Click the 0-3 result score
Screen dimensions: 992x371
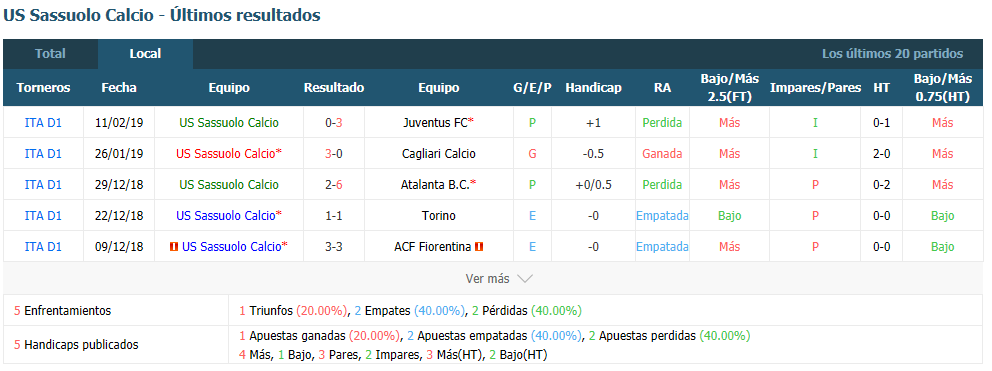click(333, 123)
